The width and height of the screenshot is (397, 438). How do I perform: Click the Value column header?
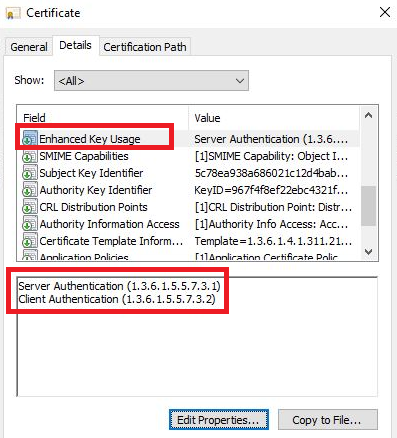(x=274, y=118)
